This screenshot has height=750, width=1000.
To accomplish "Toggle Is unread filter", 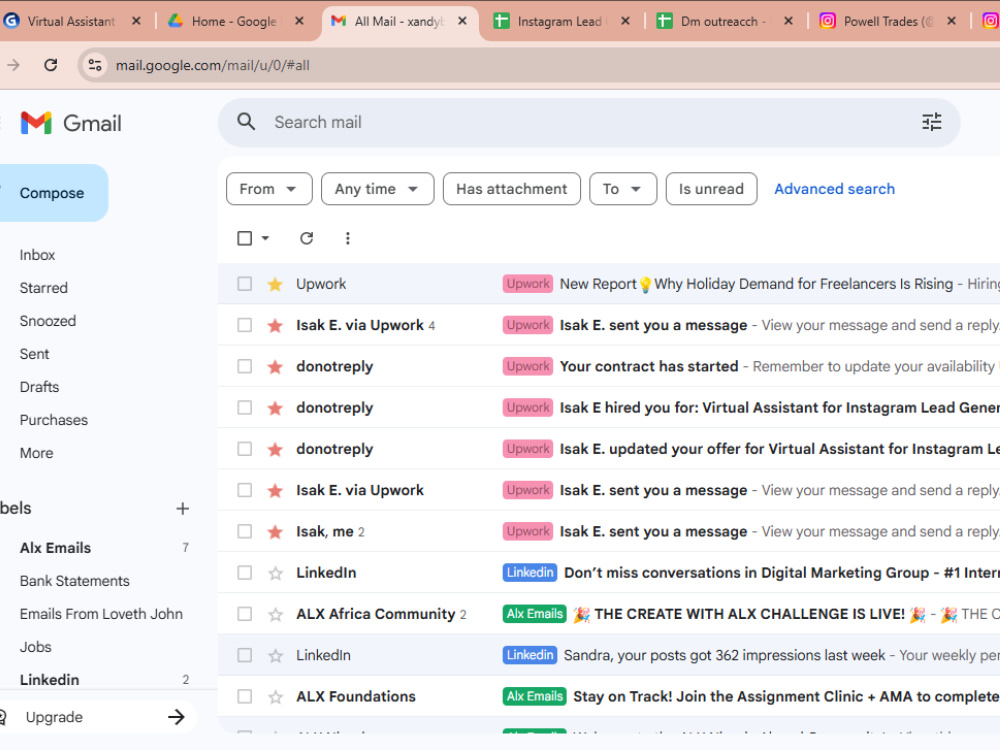I will pos(711,189).
